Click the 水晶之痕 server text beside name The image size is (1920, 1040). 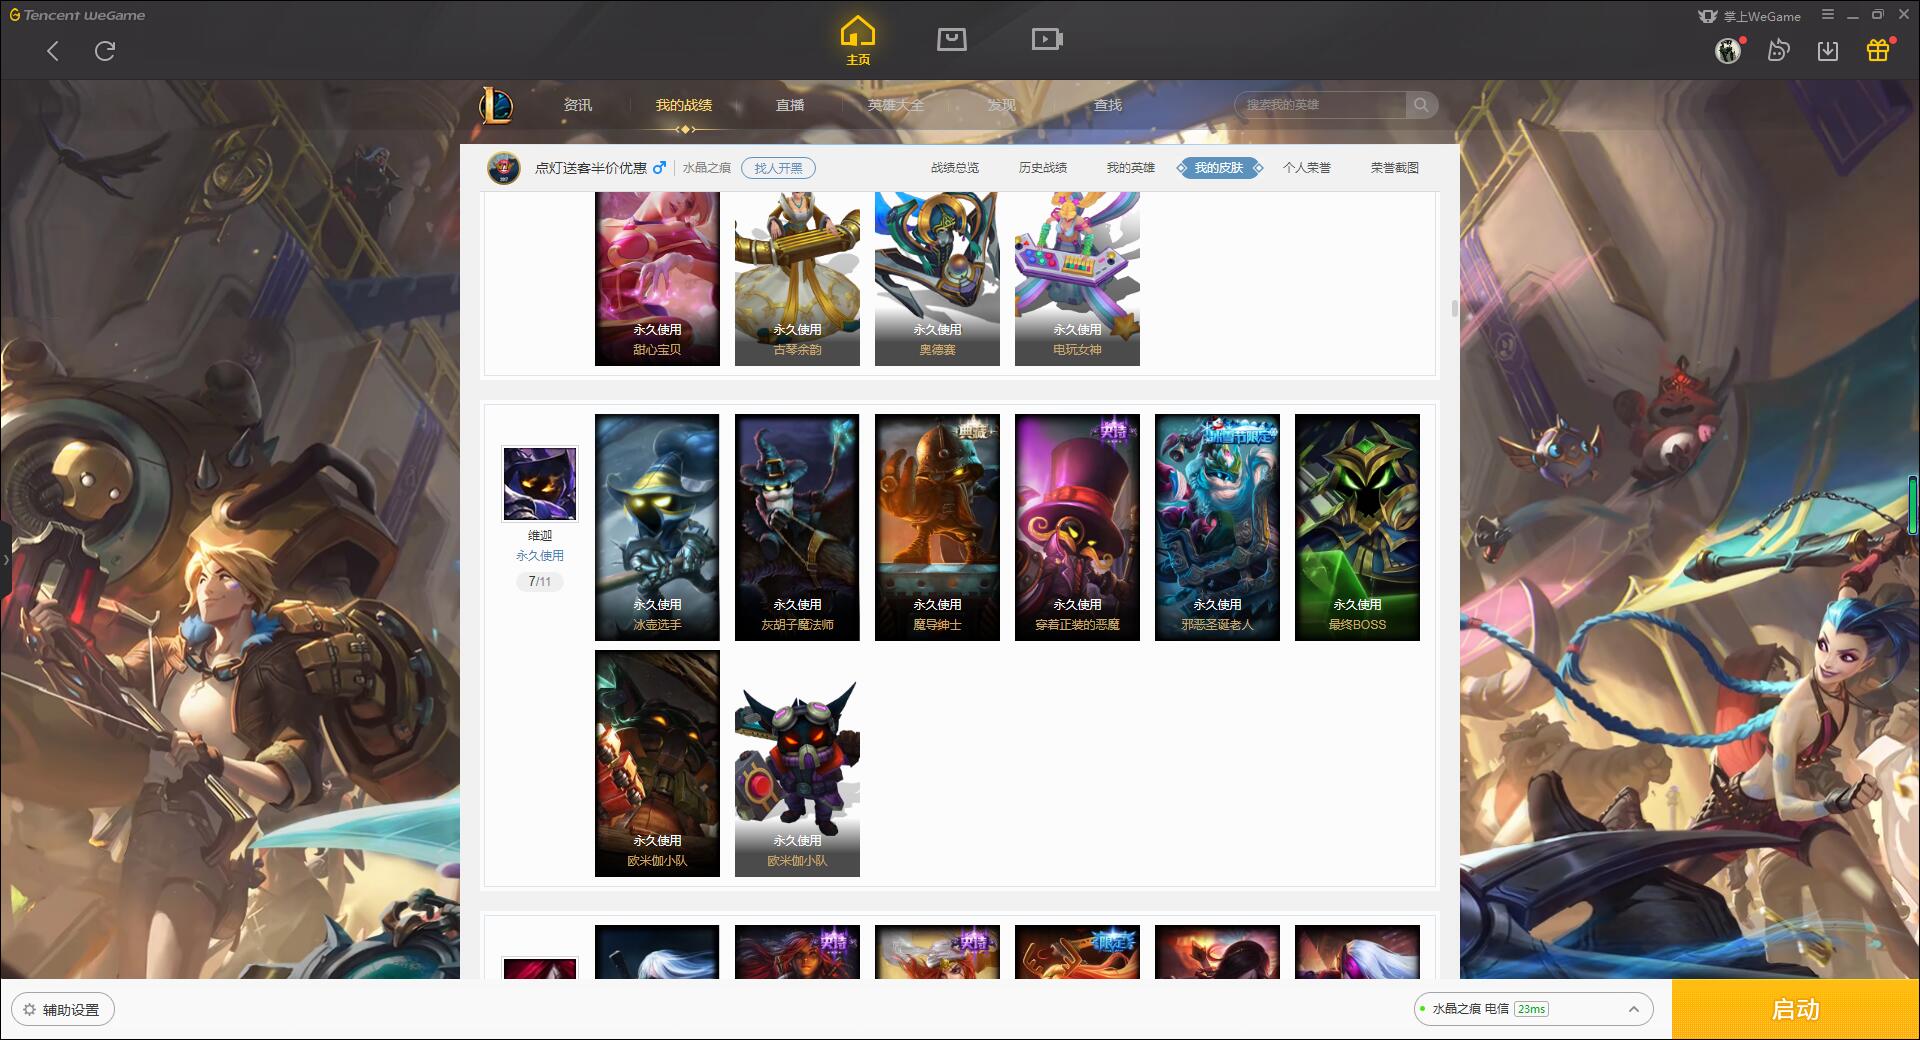click(x=707, y=168)
